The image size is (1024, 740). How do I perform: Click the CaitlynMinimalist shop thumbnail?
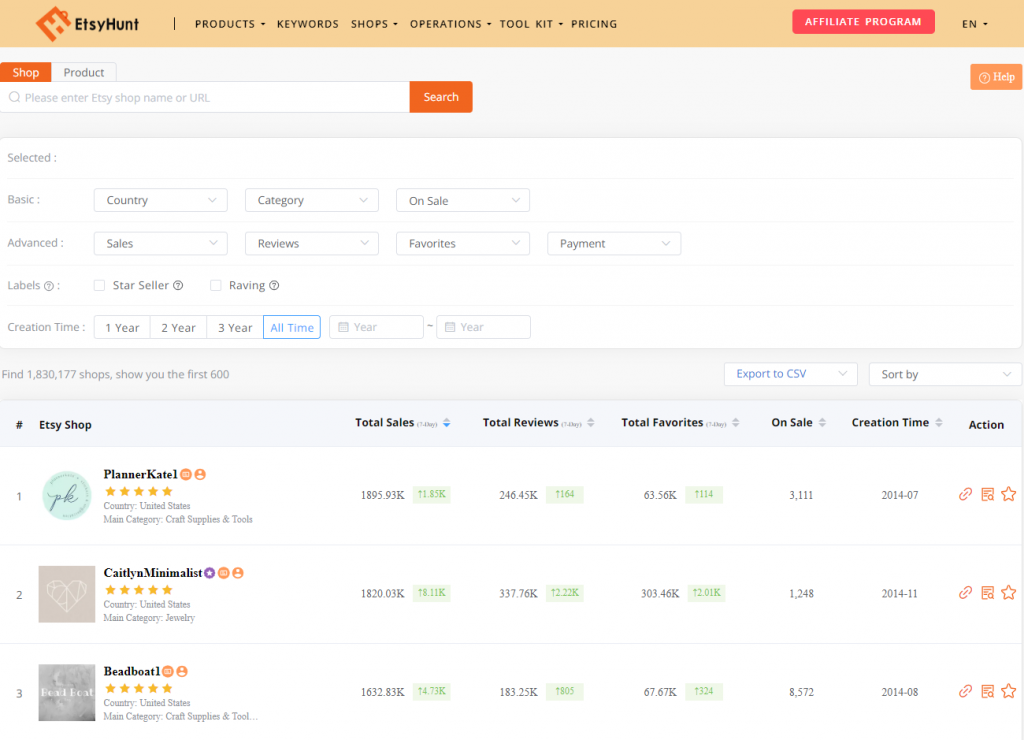point(66,593)
